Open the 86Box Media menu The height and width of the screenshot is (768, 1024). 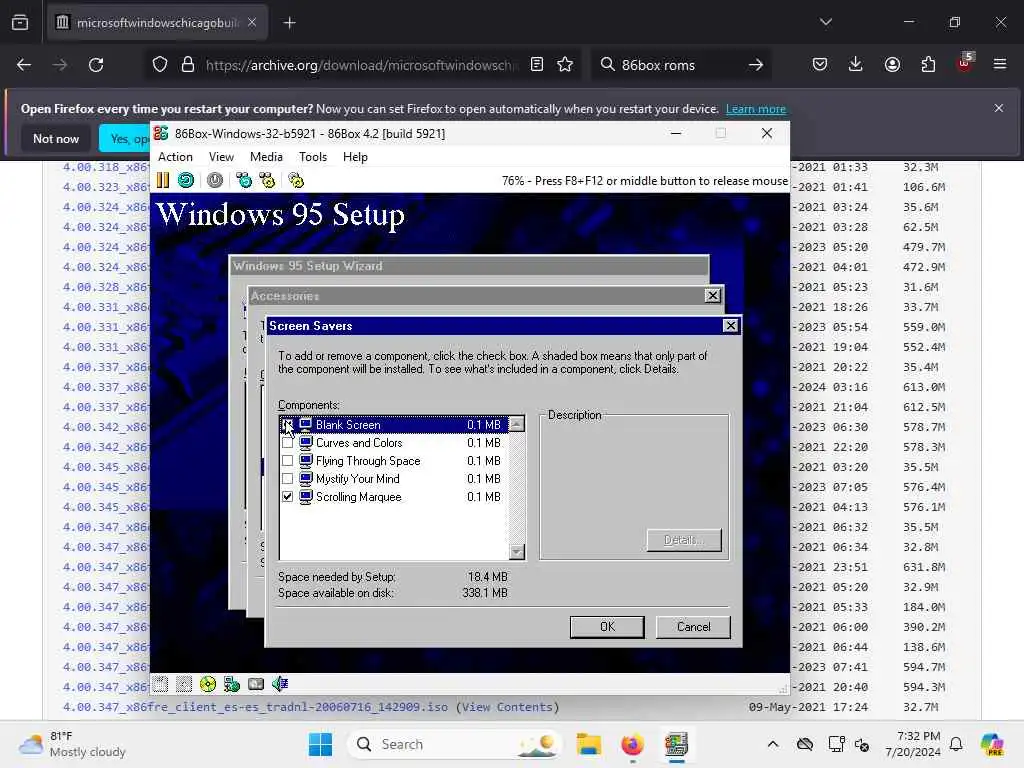click(x=266, y=157)
